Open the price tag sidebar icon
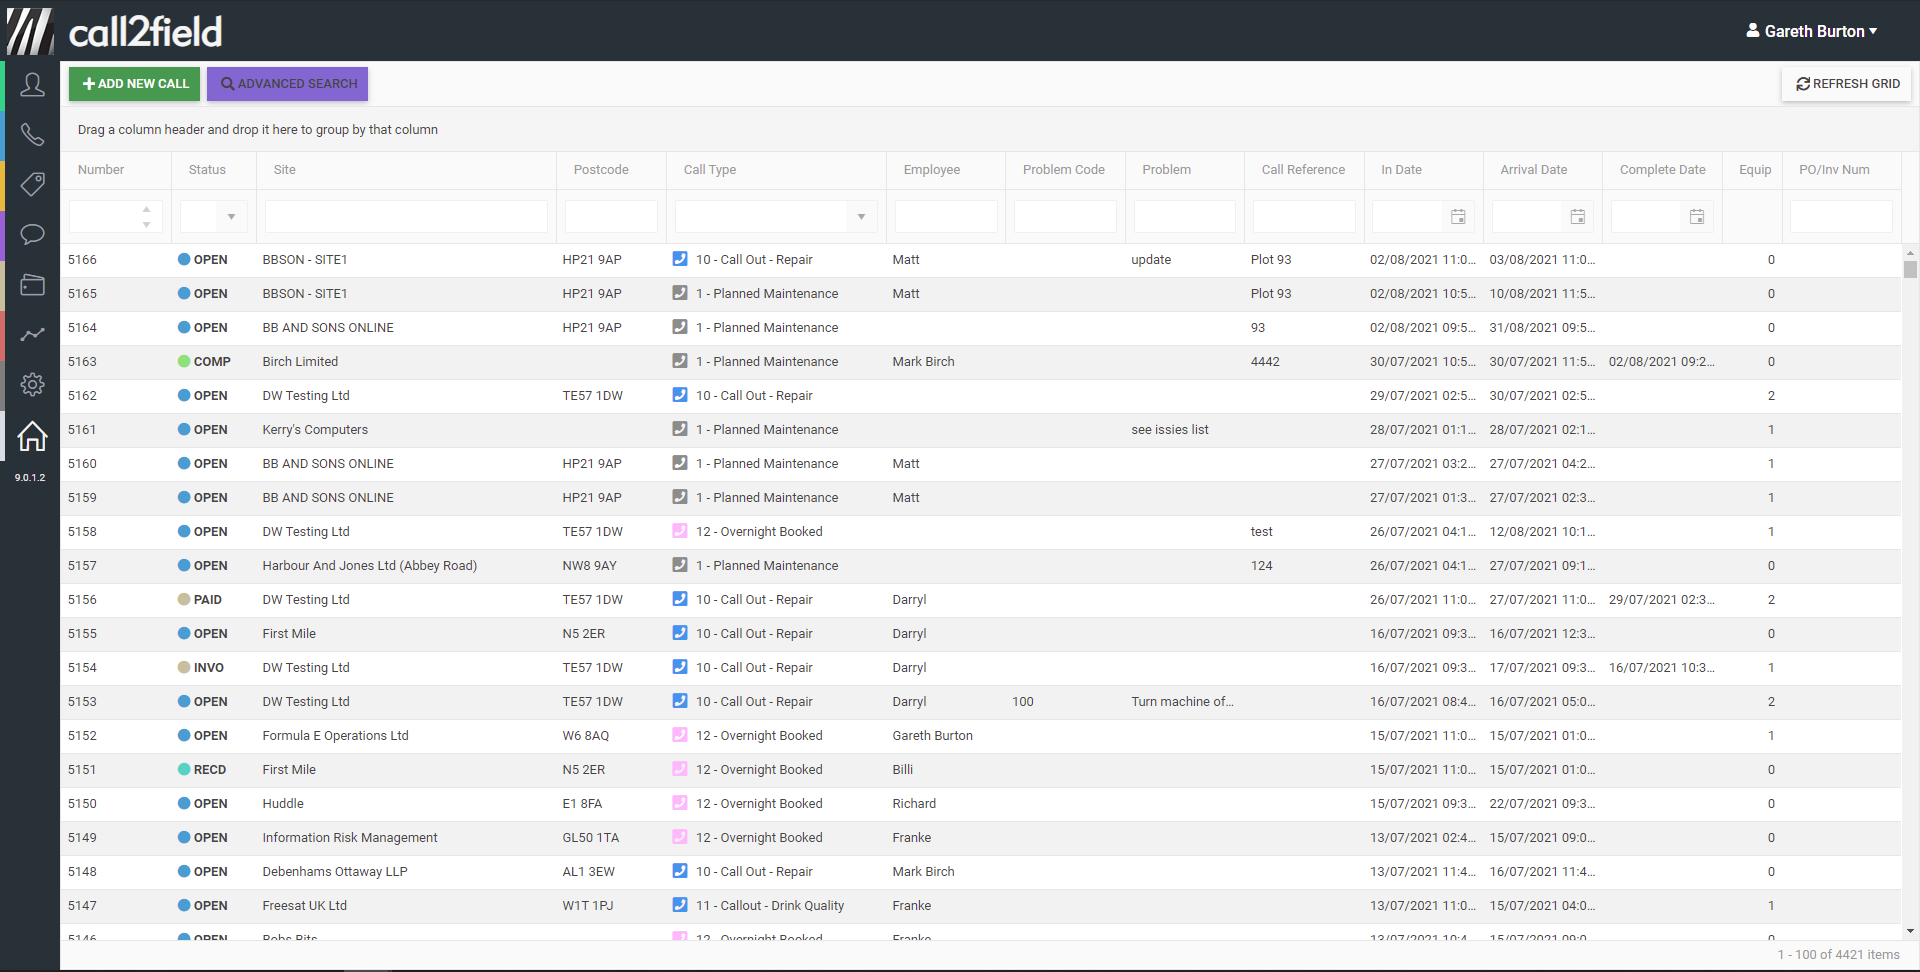Image resolution: width=1920 pixels, height=972 pixels. click(x=32, y=184)
